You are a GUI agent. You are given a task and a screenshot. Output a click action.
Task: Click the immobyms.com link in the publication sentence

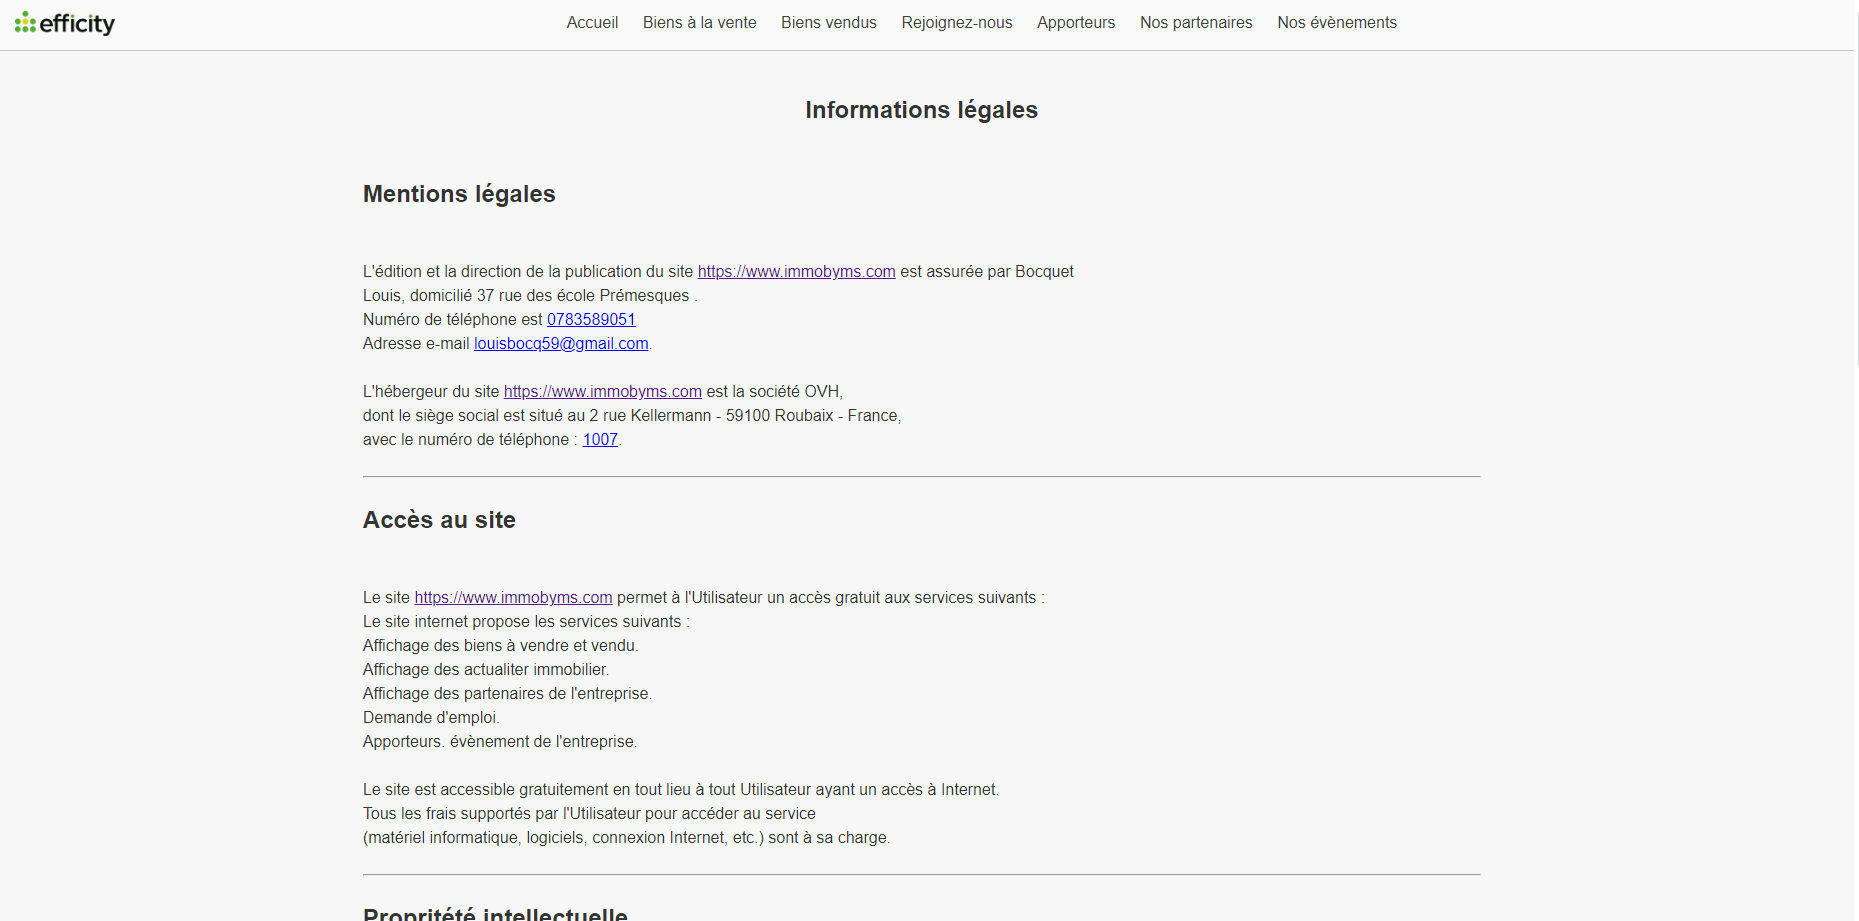point(796,272)
